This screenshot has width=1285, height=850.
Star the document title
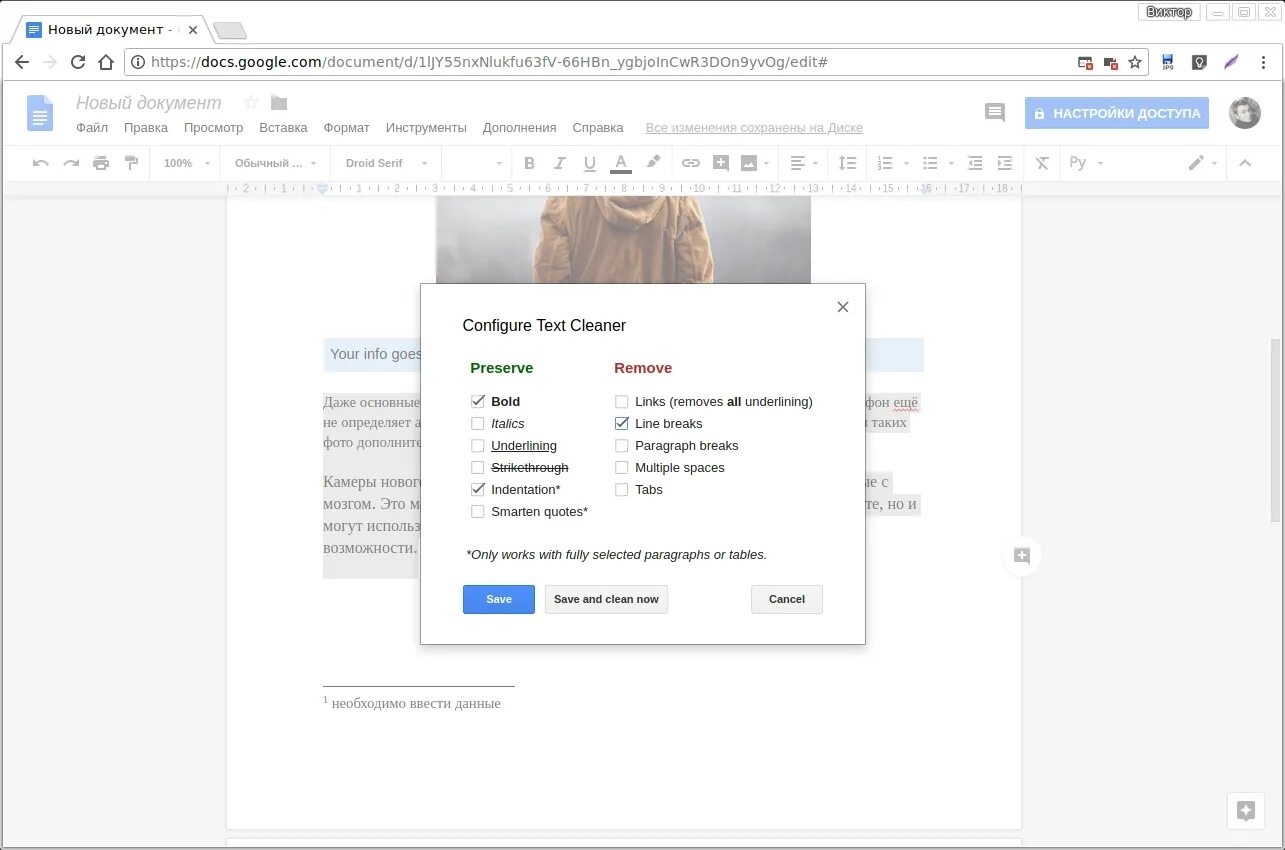(251, 103)
